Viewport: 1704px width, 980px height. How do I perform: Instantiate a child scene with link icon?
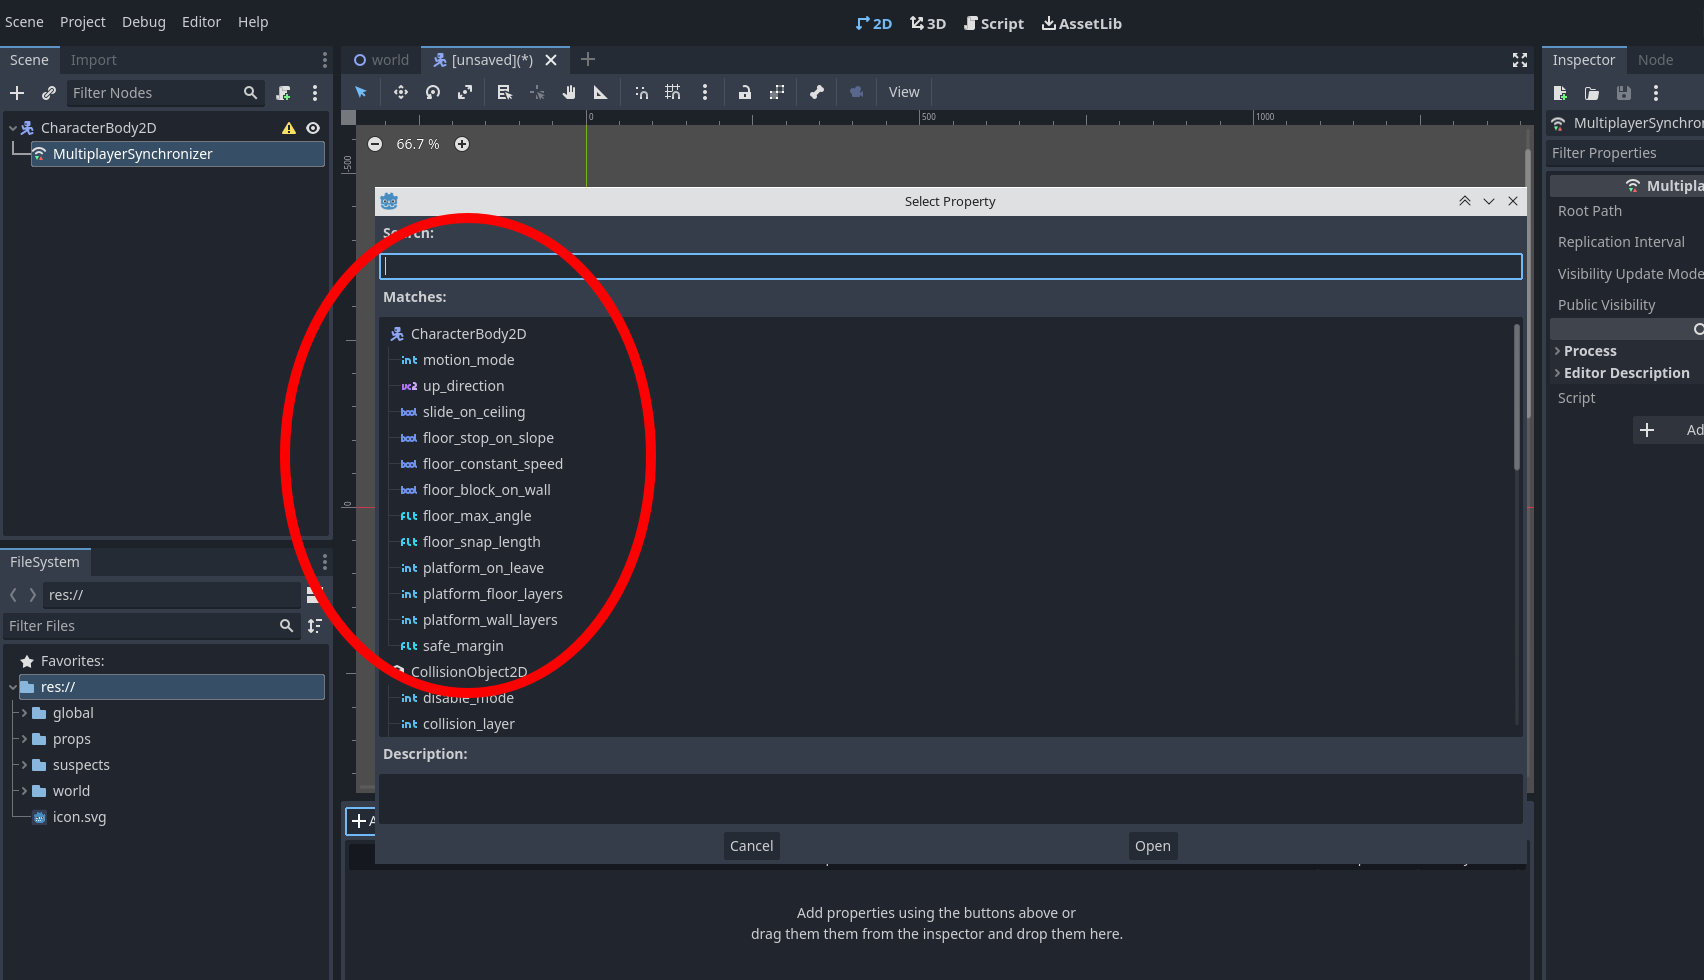coord(49,93)
